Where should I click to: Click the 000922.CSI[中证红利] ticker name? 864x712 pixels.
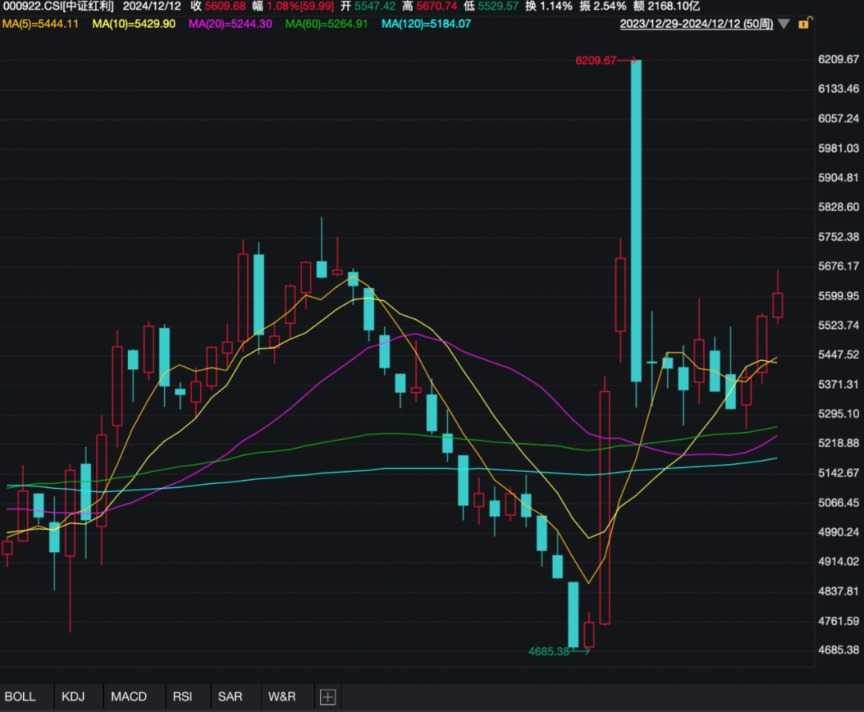point(58,7)
